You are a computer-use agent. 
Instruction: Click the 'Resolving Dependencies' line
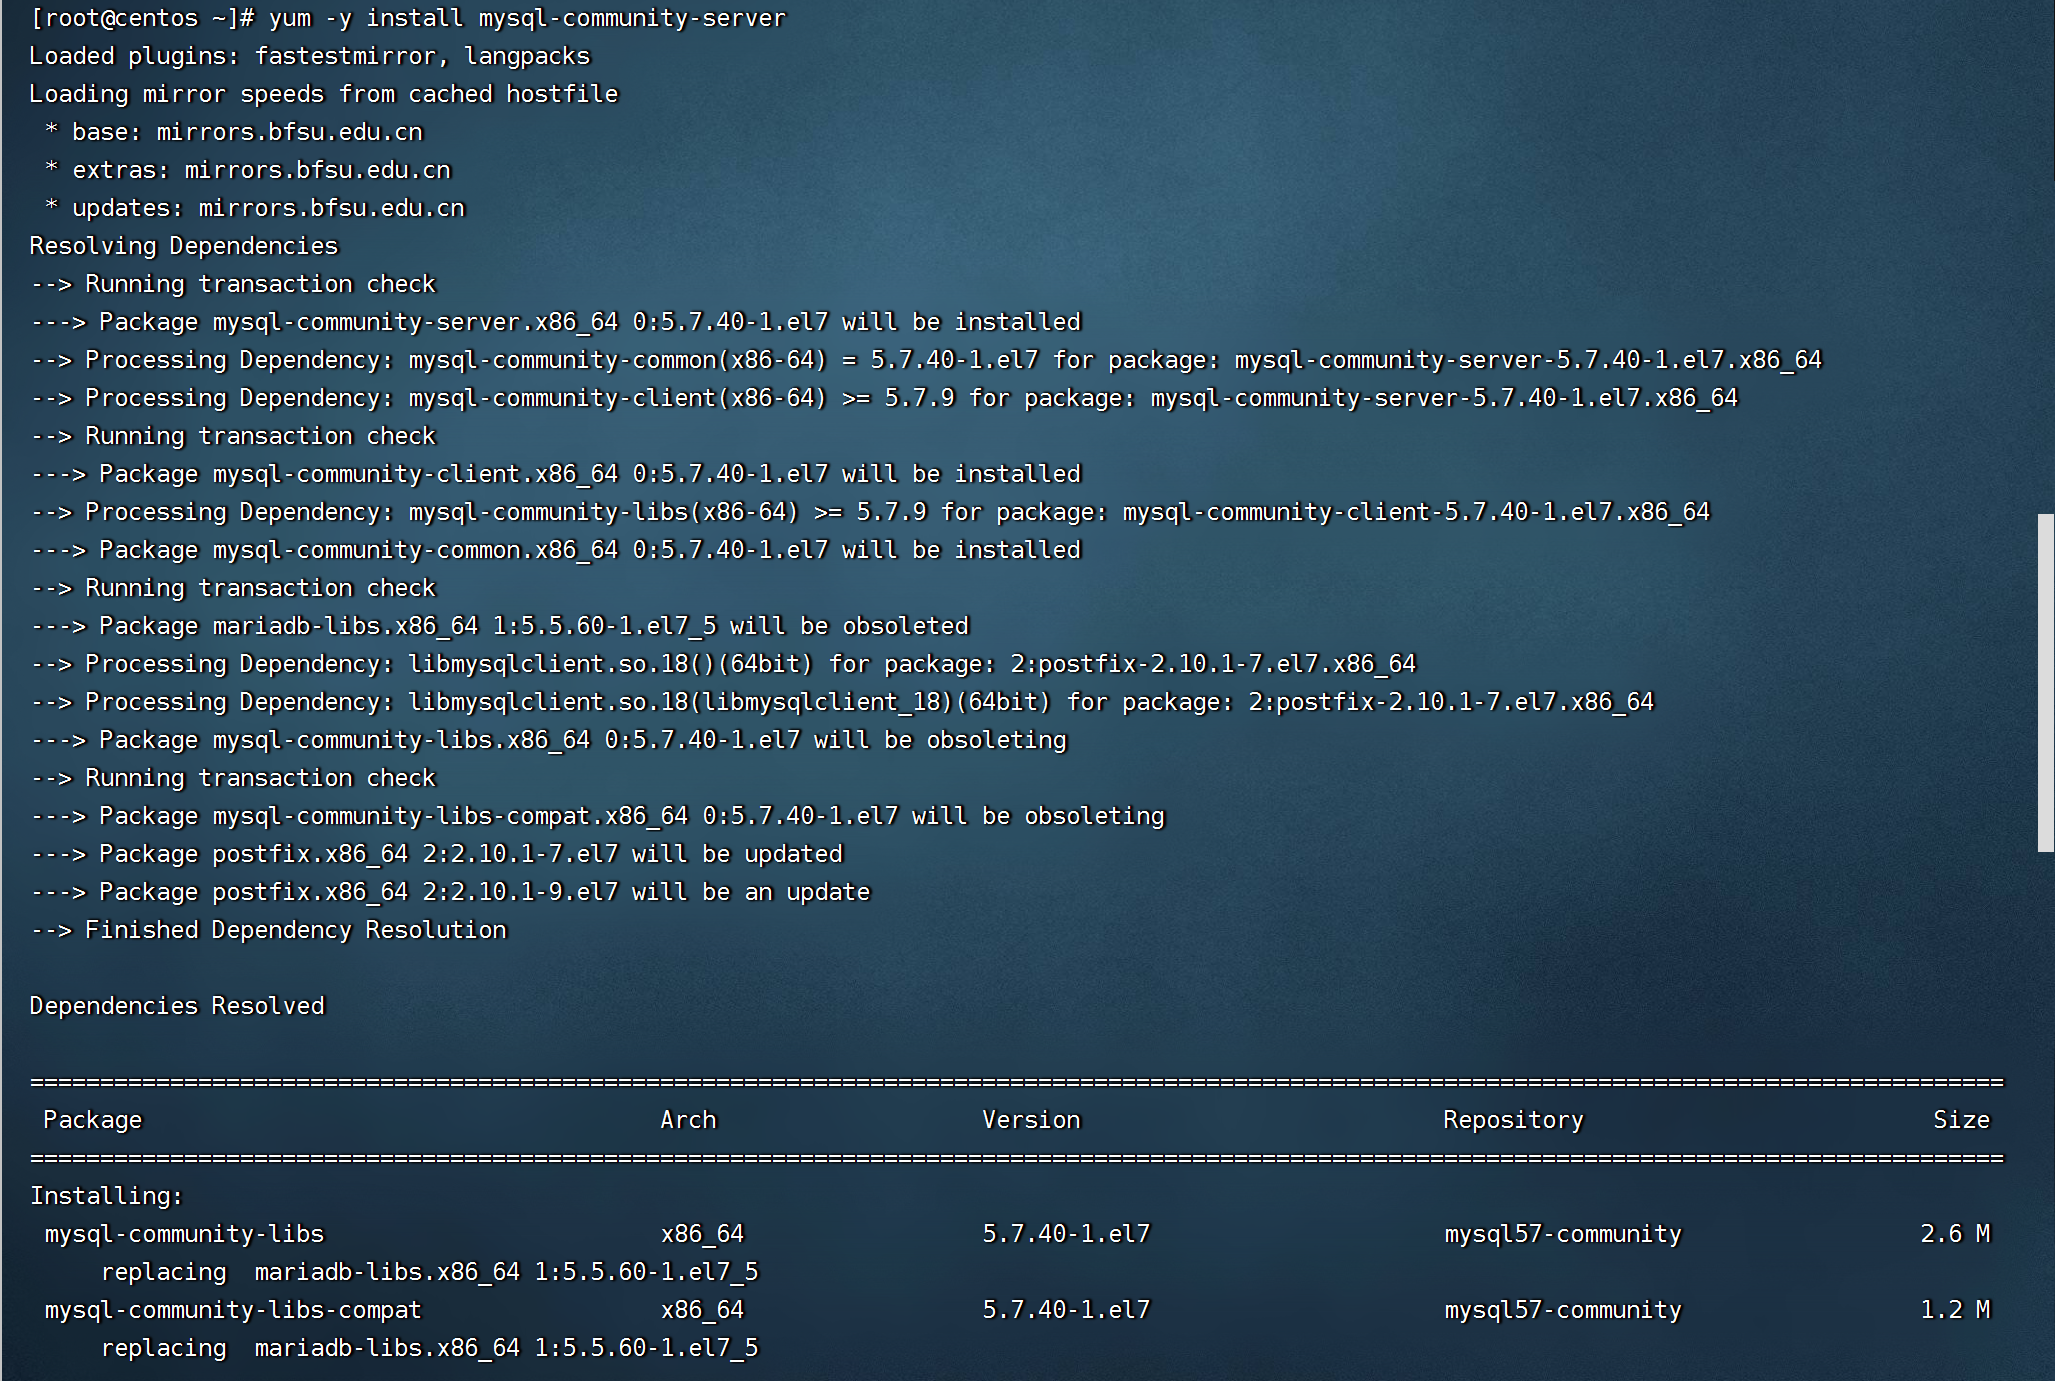point(184,246)
